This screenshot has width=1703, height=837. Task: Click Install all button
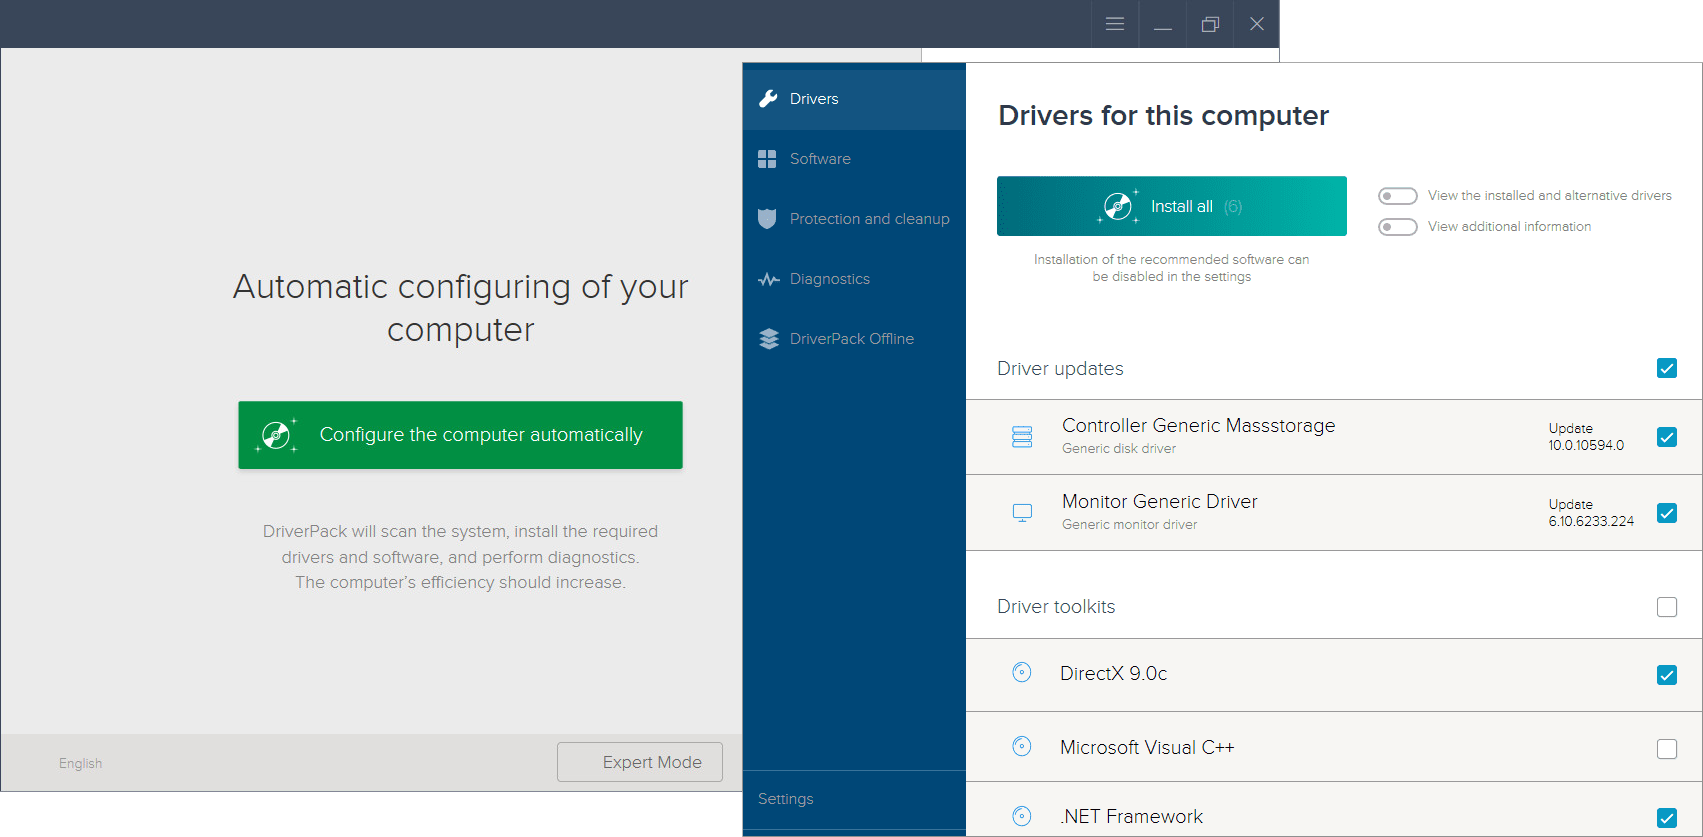[x=1172, y=206]
